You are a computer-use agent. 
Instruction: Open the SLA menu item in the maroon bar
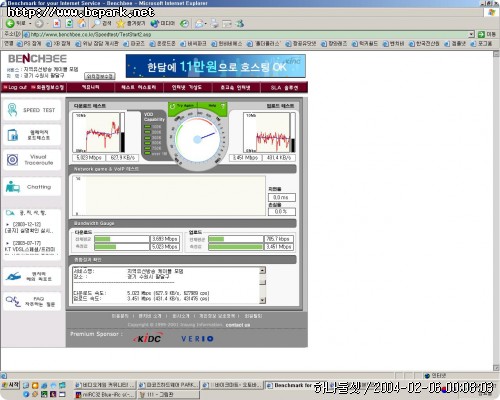coord(284,88)
